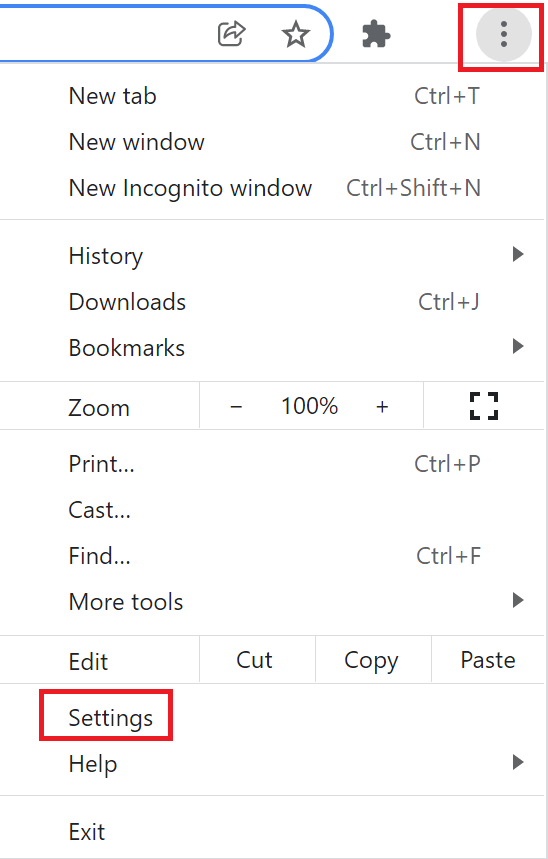
Task: Open the Help submenu
Action: pyautogui.click(x=272, y=763)
